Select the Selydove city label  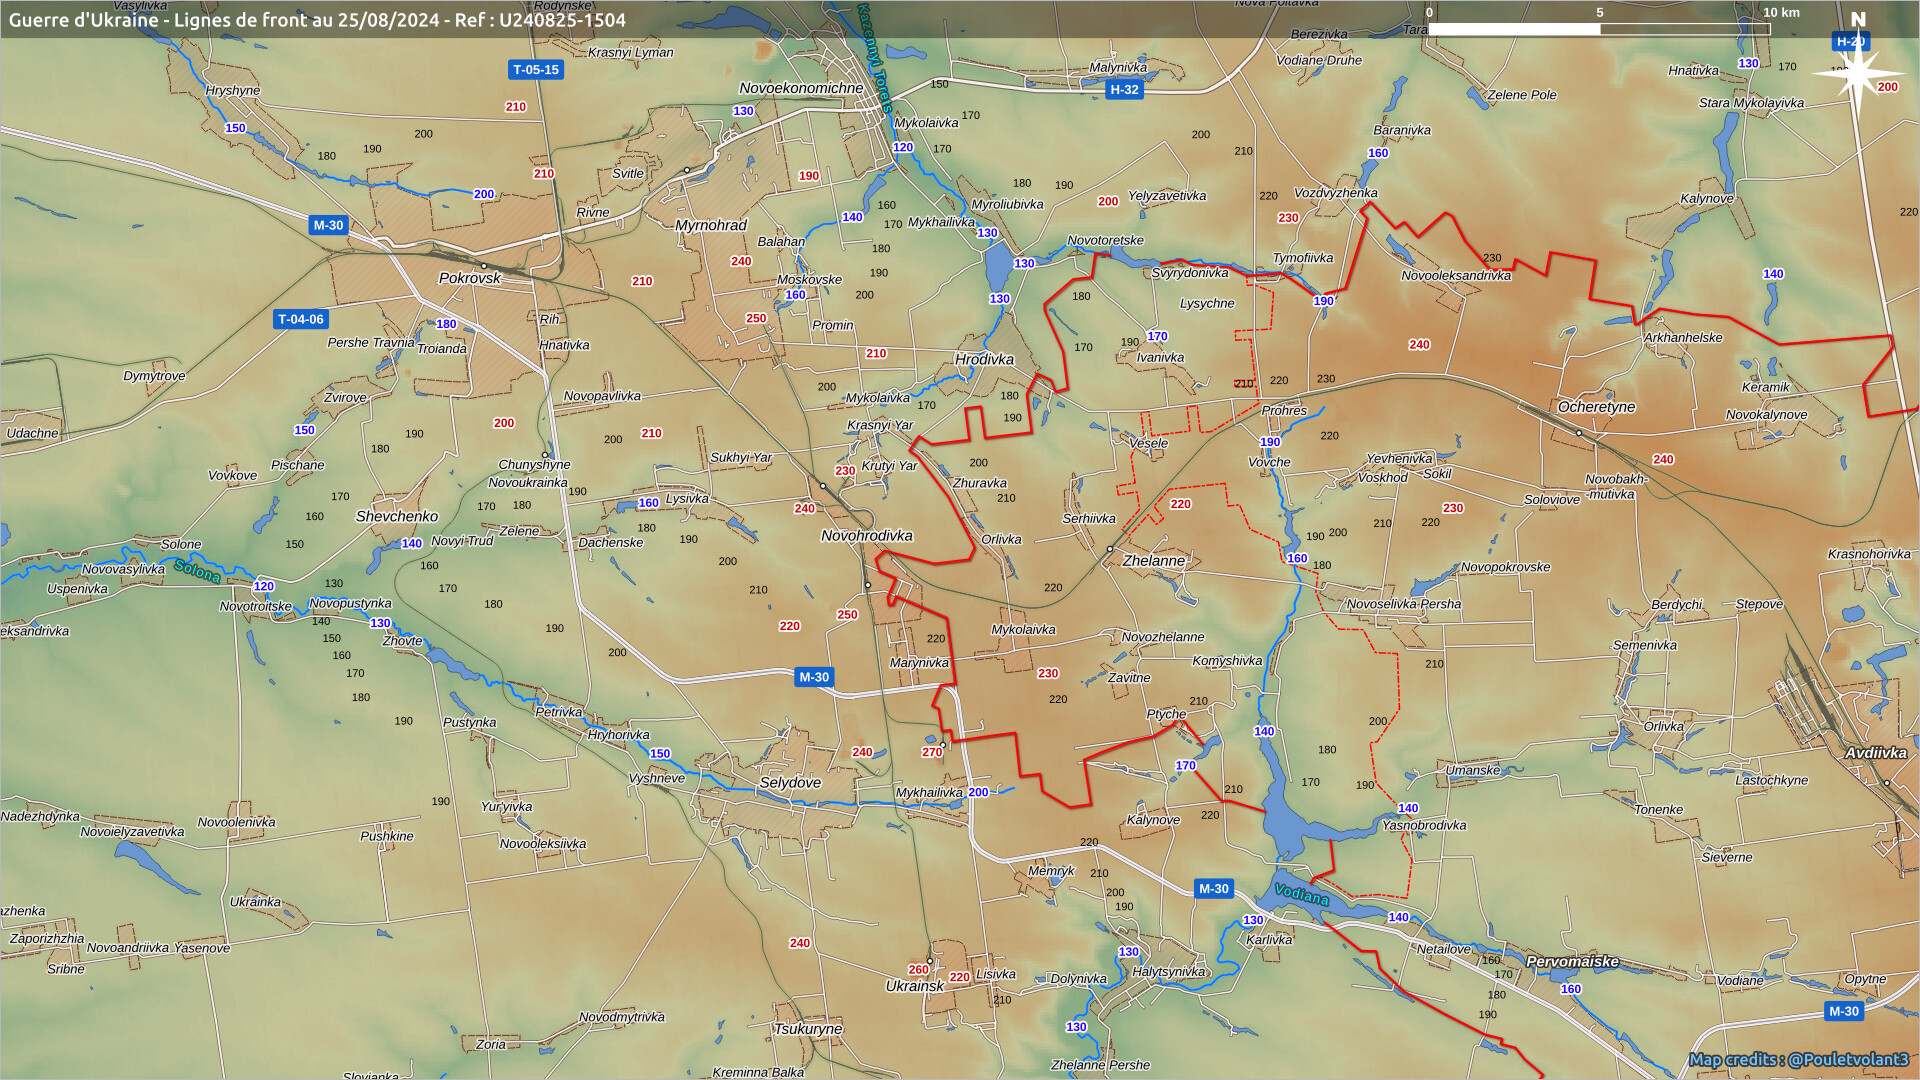(790, 783)
